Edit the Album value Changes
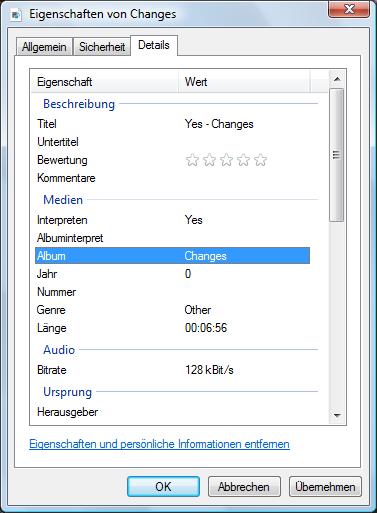This screenshot has height=513, width=377. pos(205,256)
